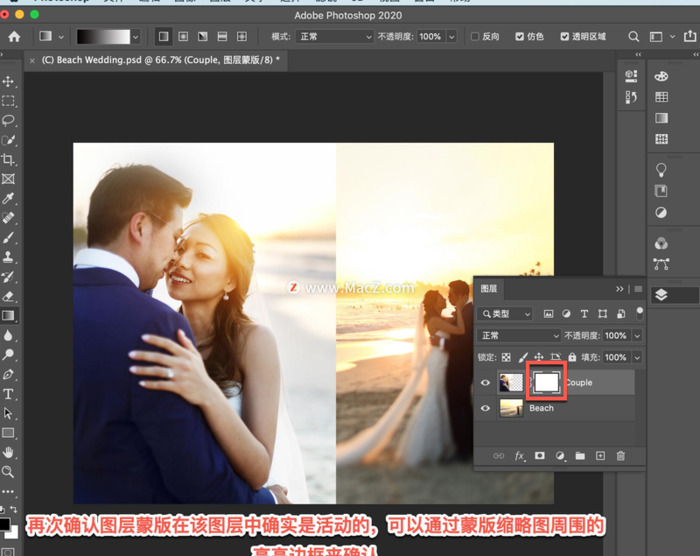700x556 pixels.
Task: Choose the Diamond Gradient style
Action: click(x=242, y=37)
